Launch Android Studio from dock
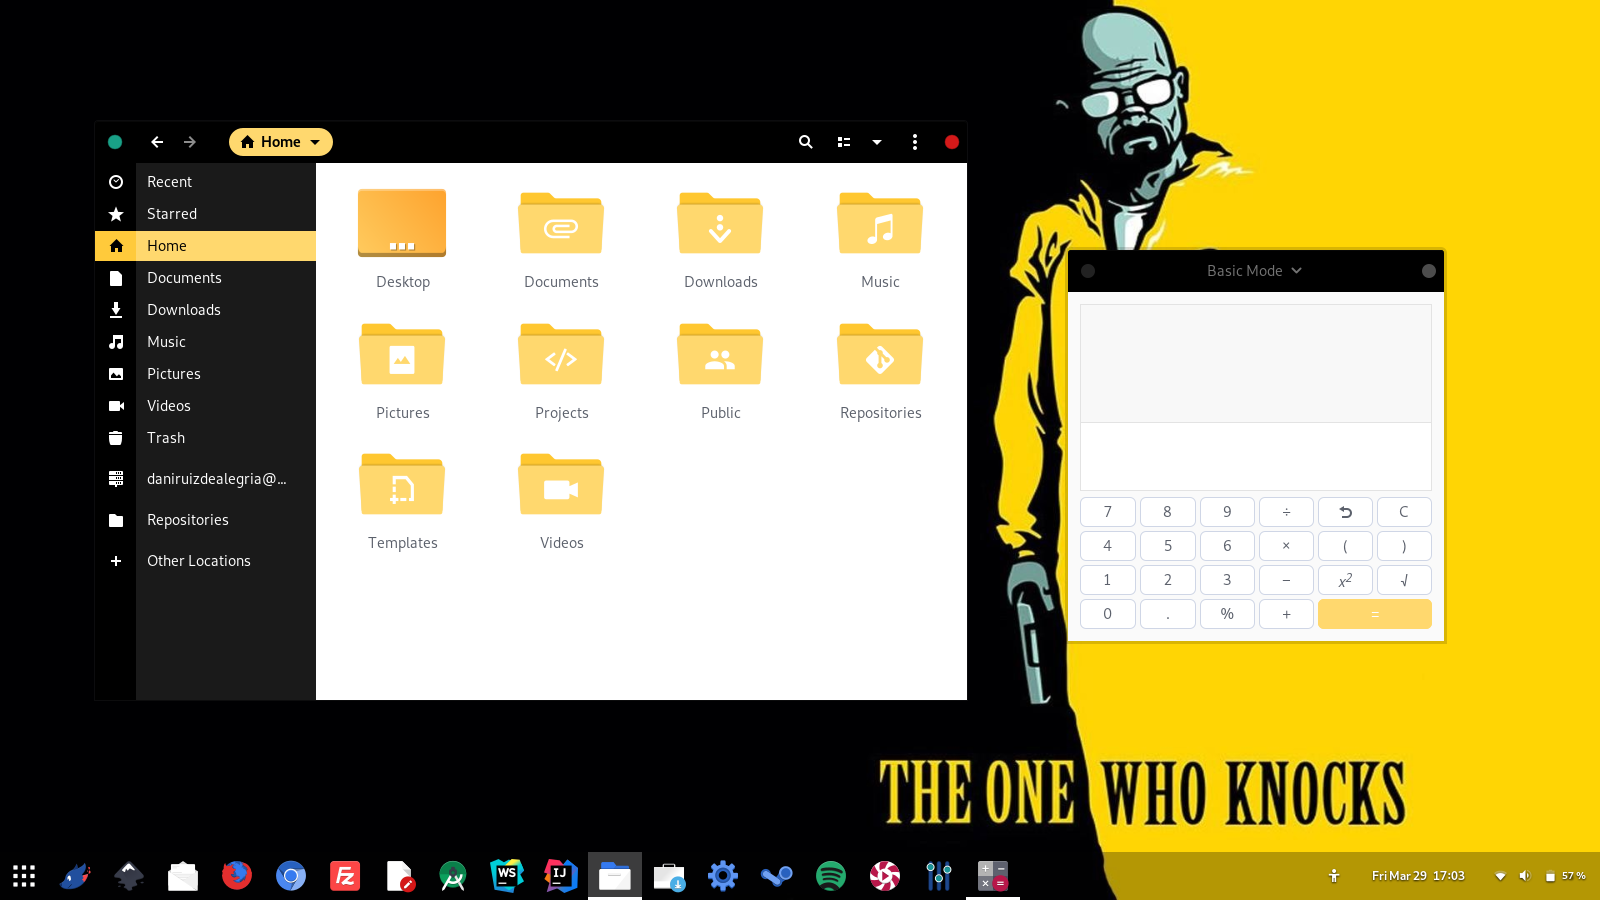Screen dimensions: 1600x900 453,876
